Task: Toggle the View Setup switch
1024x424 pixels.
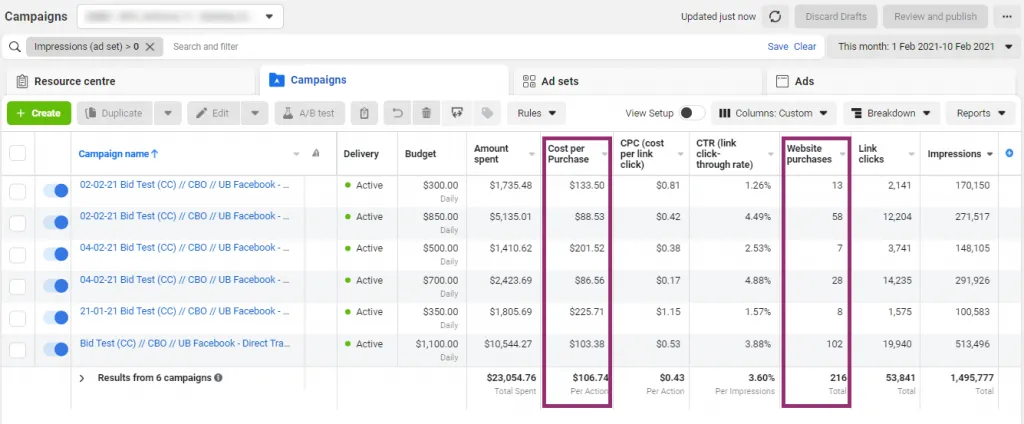Action: click(x=692, y=113)
